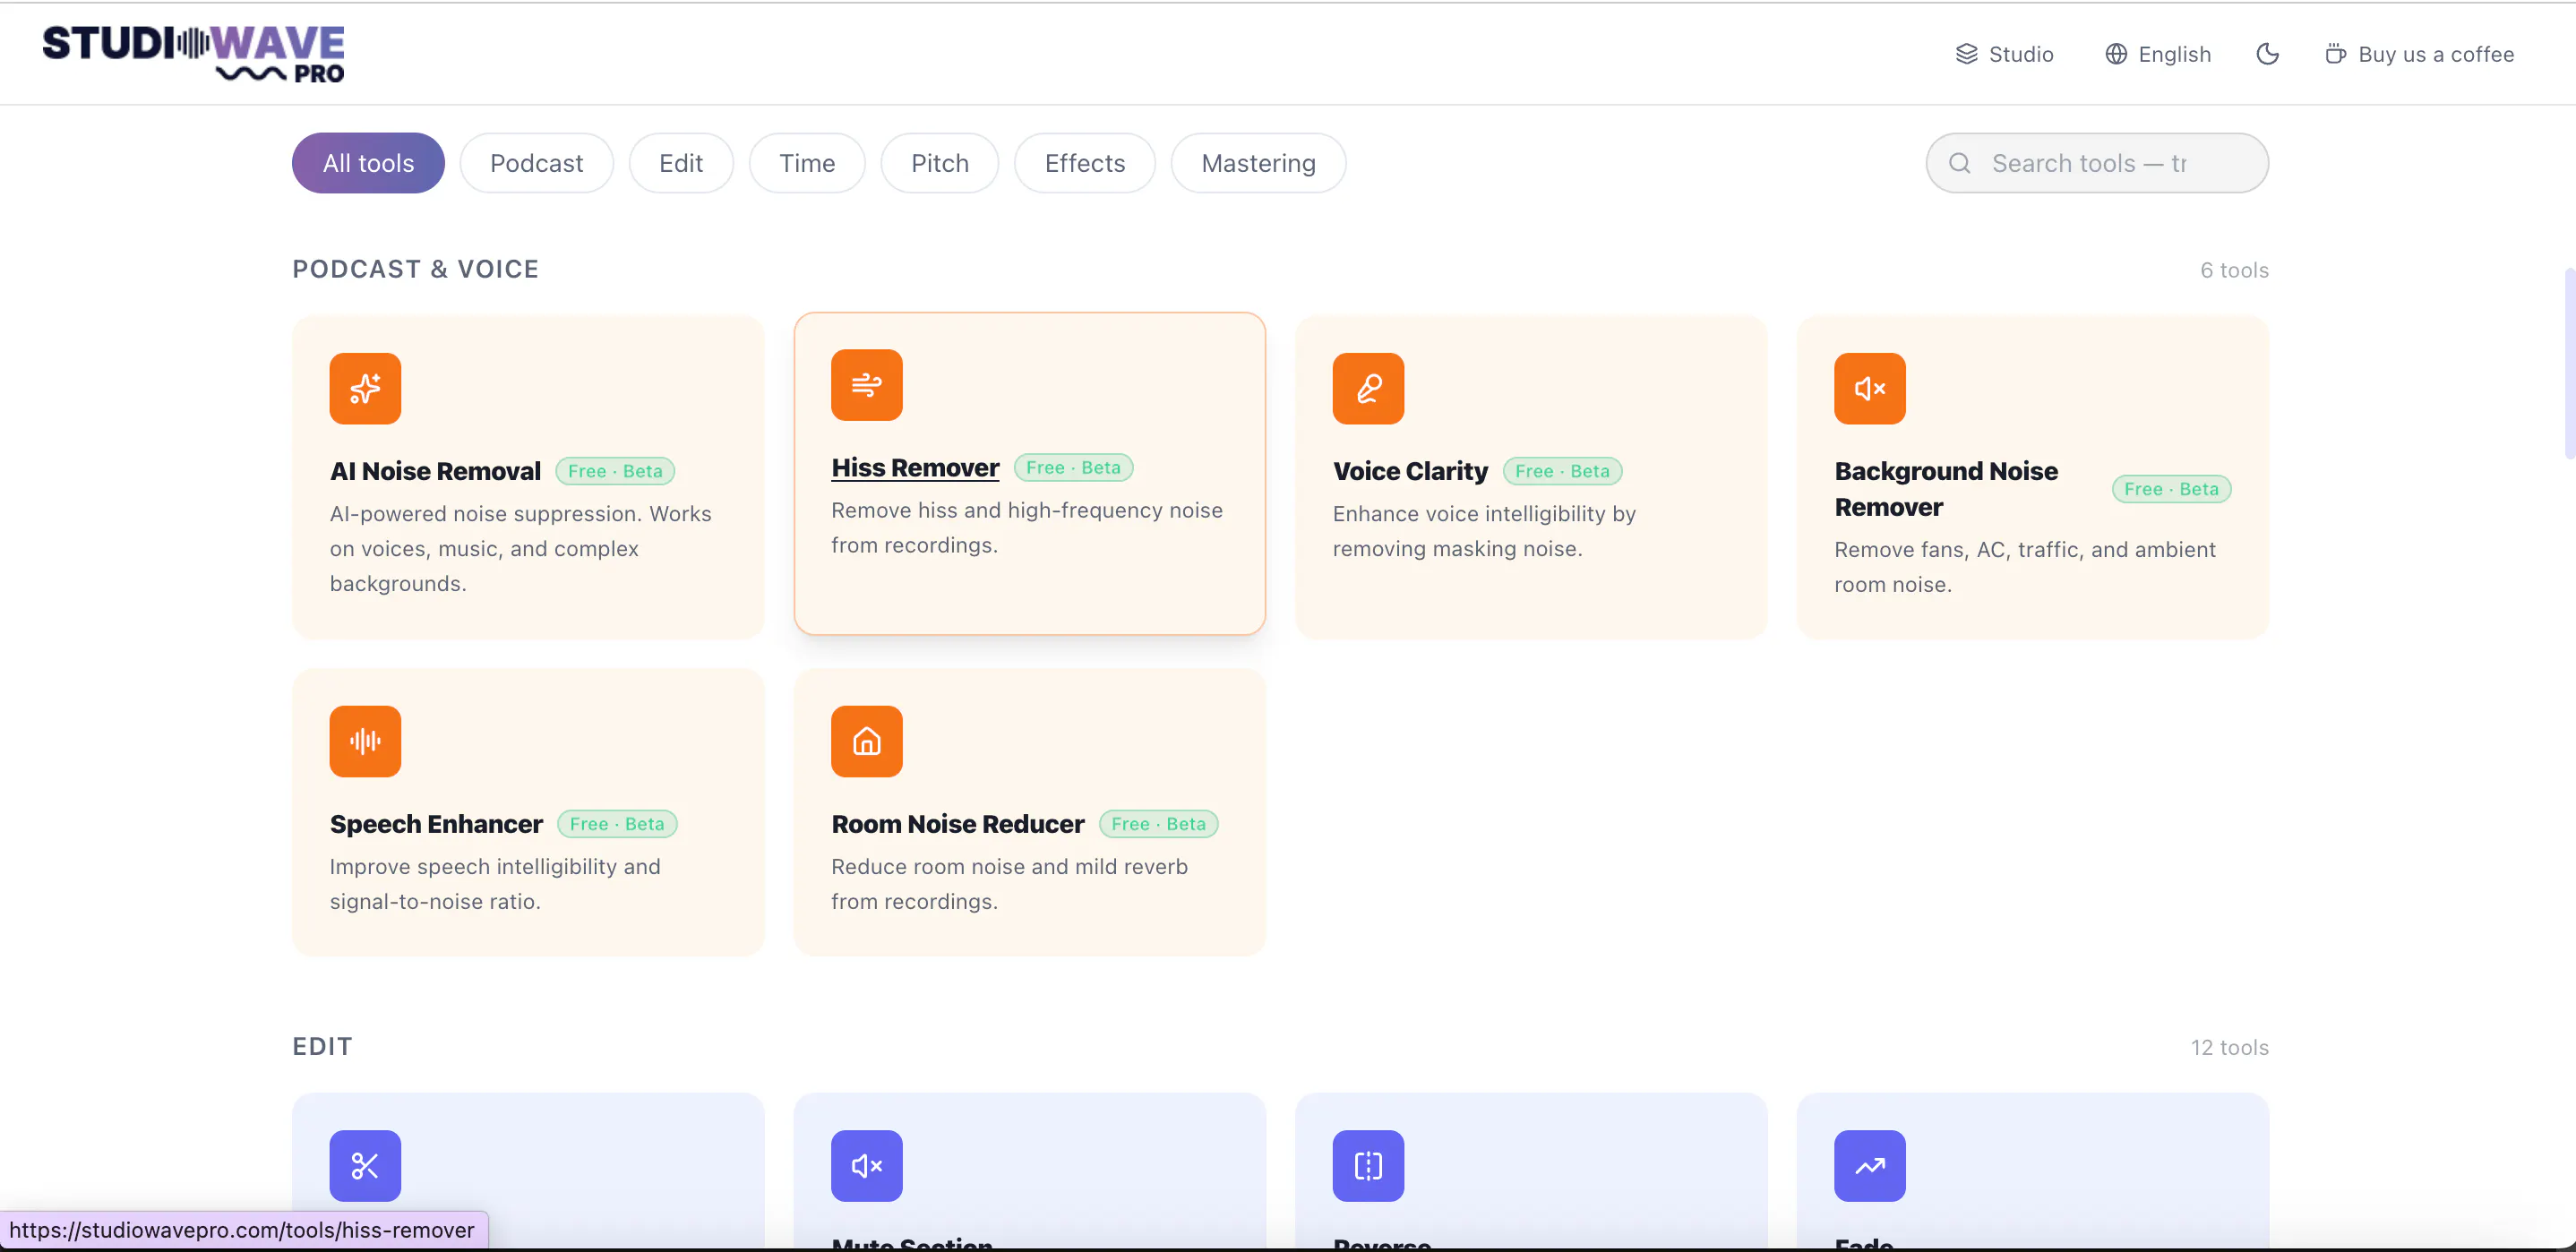Click the Reverse tool flip icon
The width and height of the screenshot is (2576, 1252).
click(x=1368, y=1165)
